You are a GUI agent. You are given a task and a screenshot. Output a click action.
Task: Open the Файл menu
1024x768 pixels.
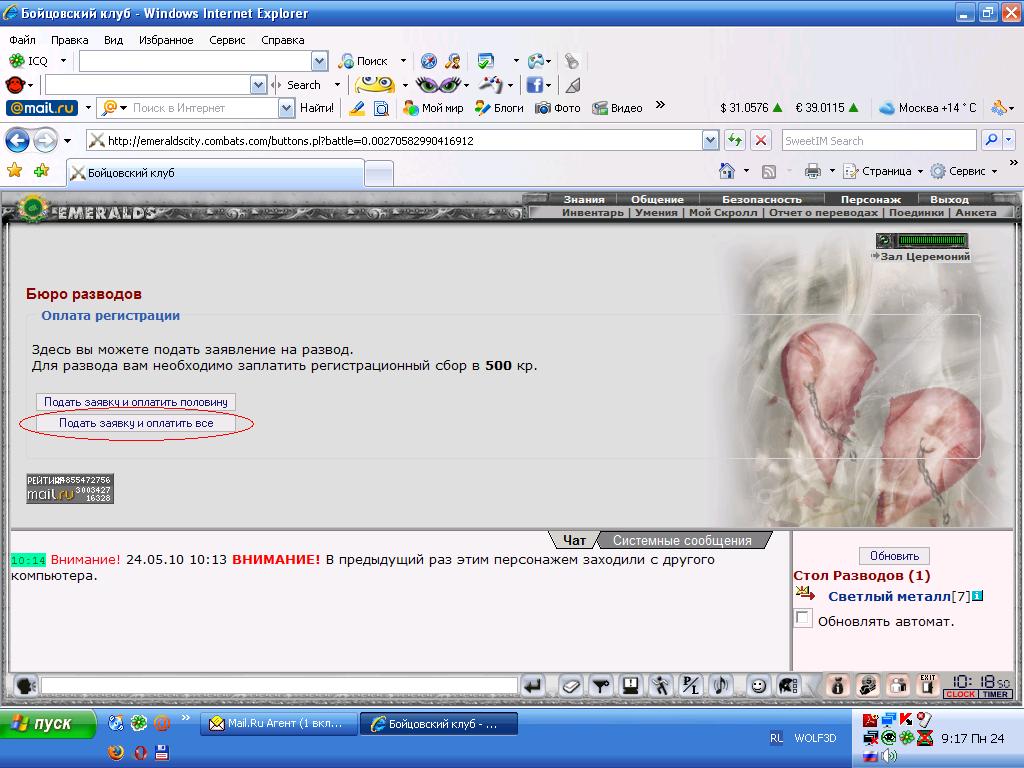[x=22, y=40]
